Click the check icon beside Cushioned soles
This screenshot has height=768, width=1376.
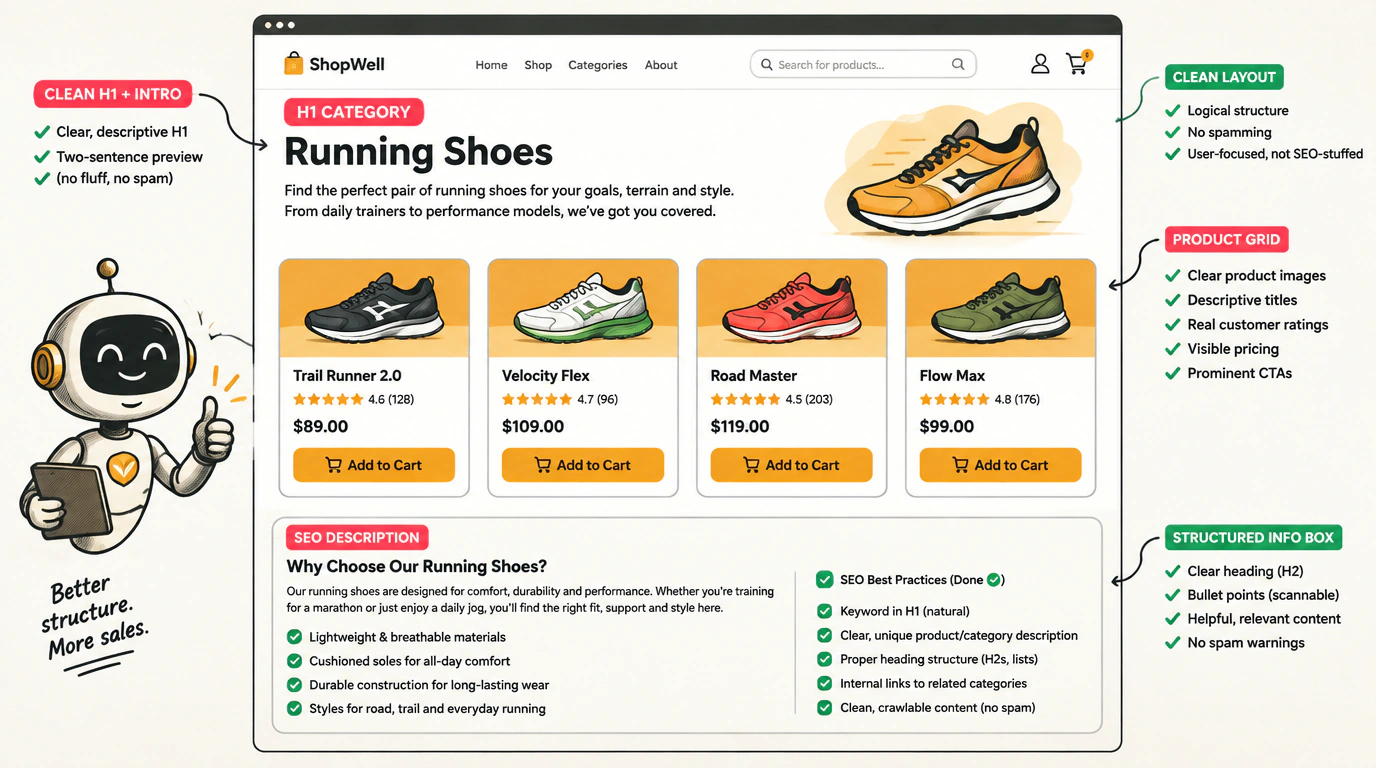(295, 661)
